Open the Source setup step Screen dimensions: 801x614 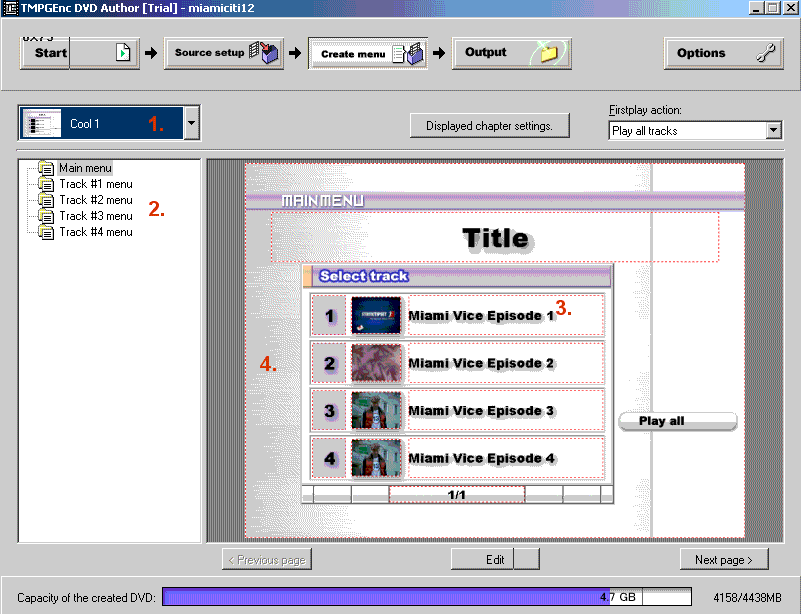(x=224, y=53)
